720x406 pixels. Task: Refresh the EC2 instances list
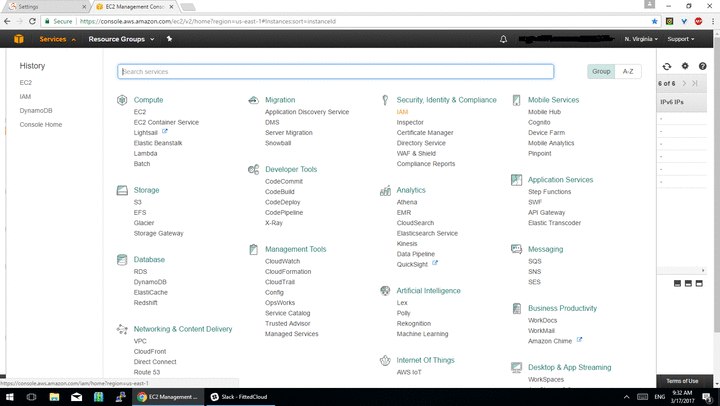point(667,66)
